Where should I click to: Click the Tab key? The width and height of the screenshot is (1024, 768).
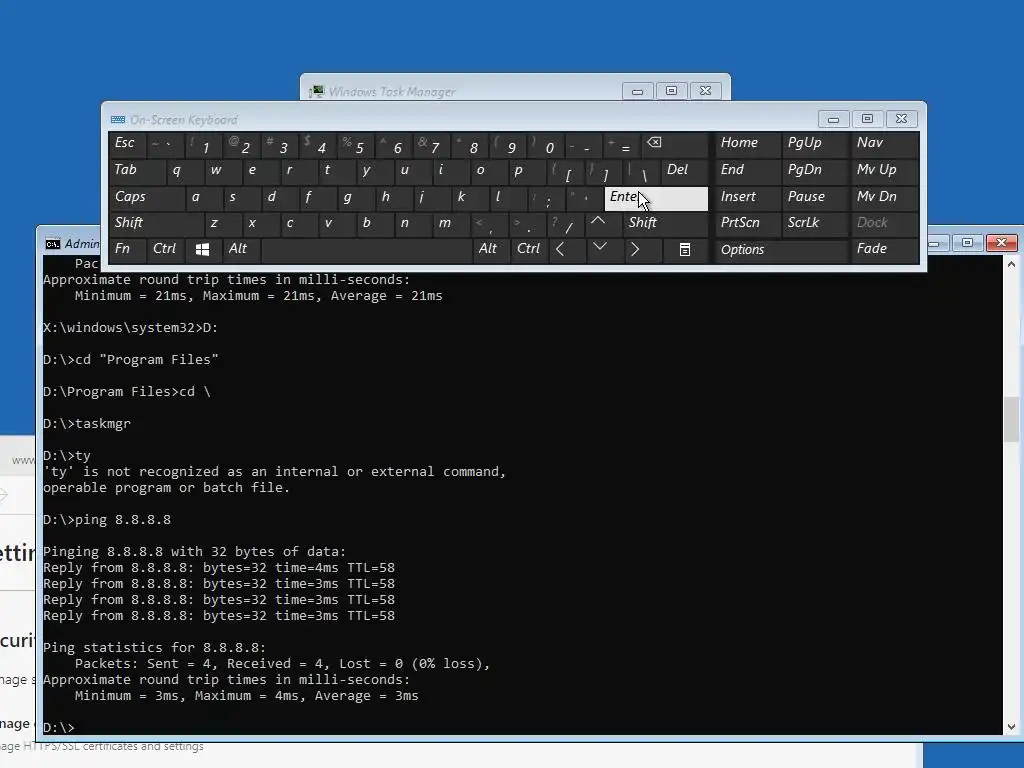[136, 170]
